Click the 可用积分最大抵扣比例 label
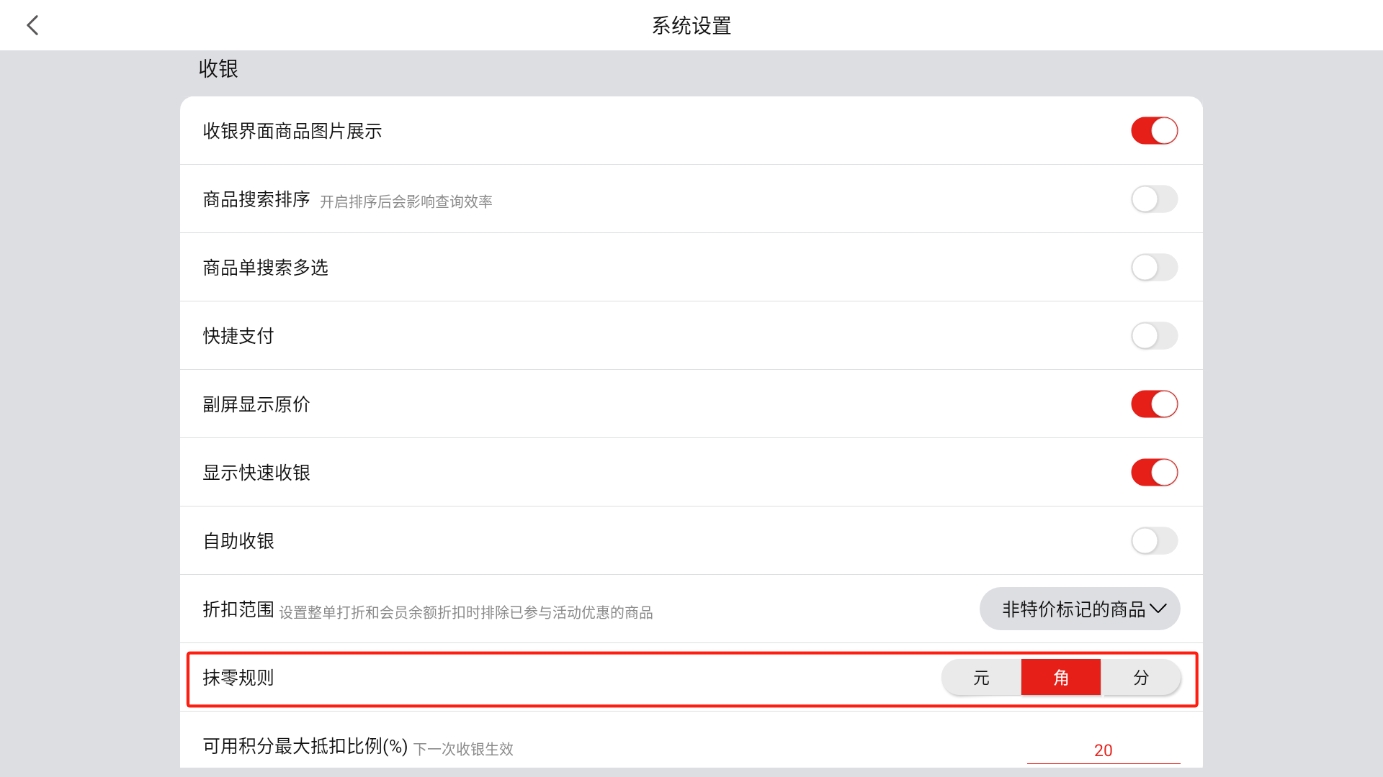The height and width of the screenshot is (777, 1383). [305, 748]
